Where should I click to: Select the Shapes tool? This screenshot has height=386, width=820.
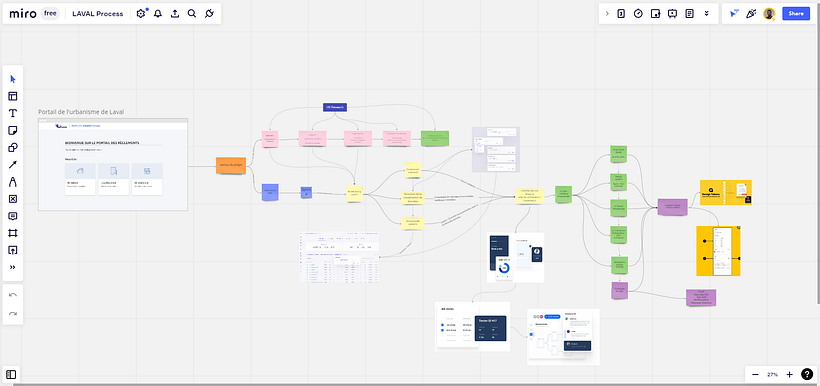[x=13, y=147]
